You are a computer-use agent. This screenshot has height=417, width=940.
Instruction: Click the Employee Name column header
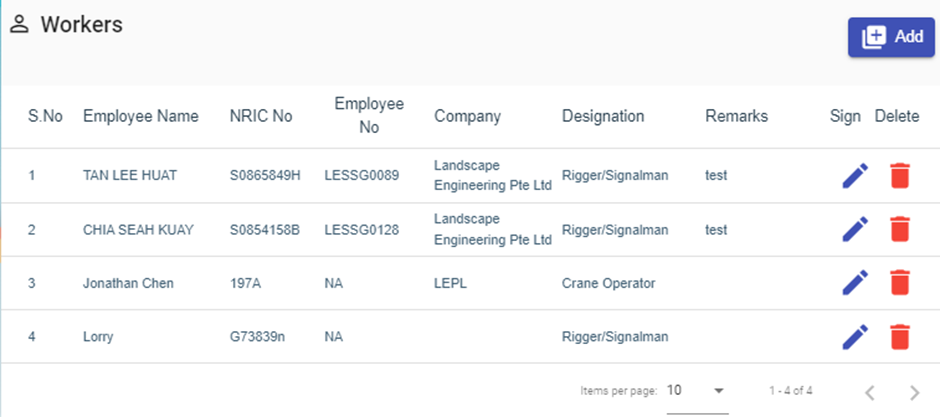(141, 116)
